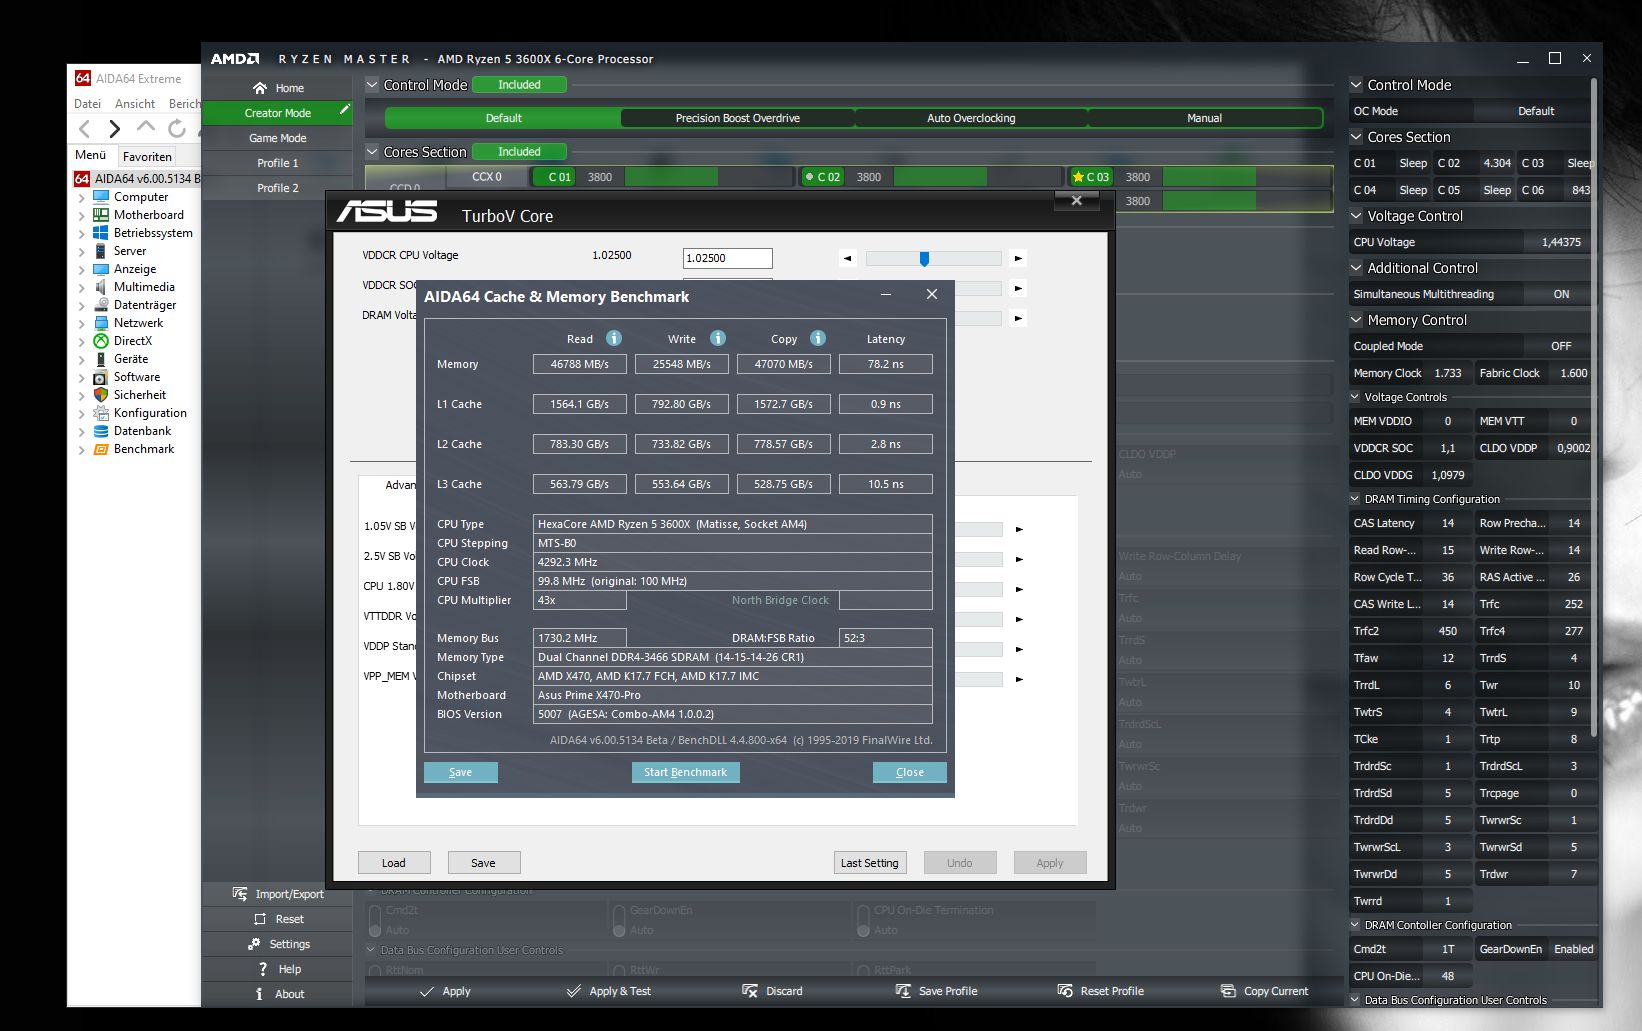Click Discard in Ryzen Master bottom bar
Screen dimensions: 1642x1031
click(772, 991)
